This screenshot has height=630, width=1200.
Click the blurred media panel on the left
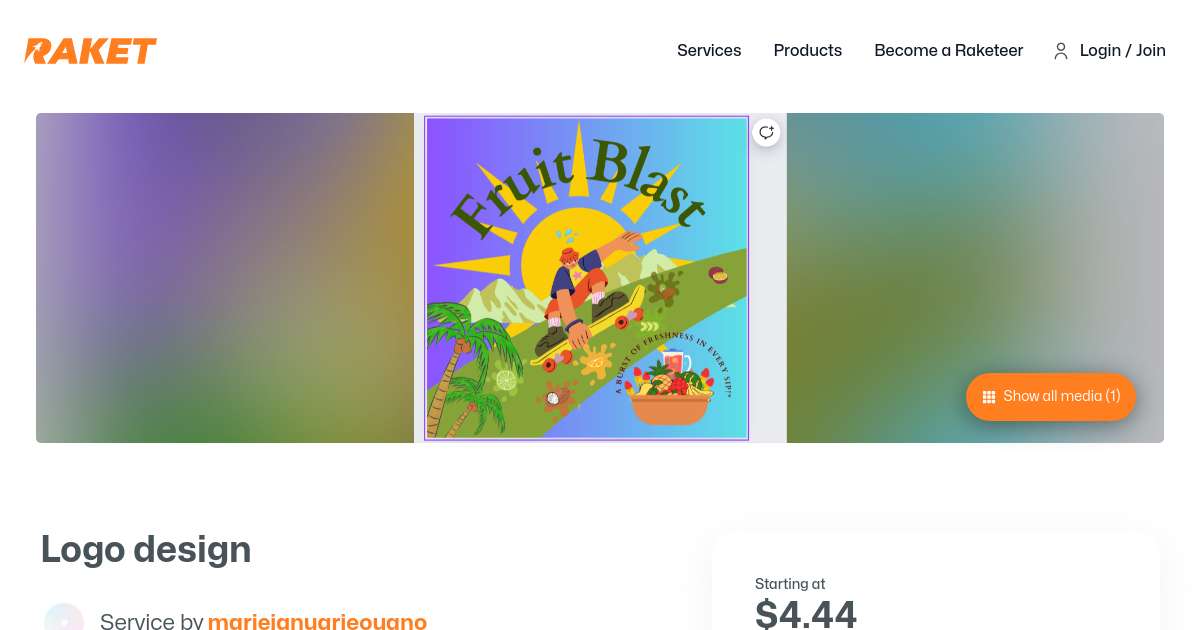tap(225, 278)
